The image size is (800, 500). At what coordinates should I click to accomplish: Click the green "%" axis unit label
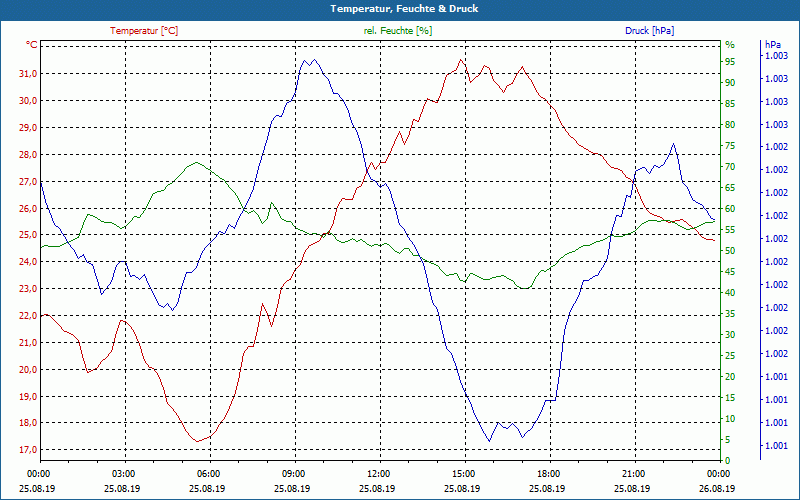point(730,45)
